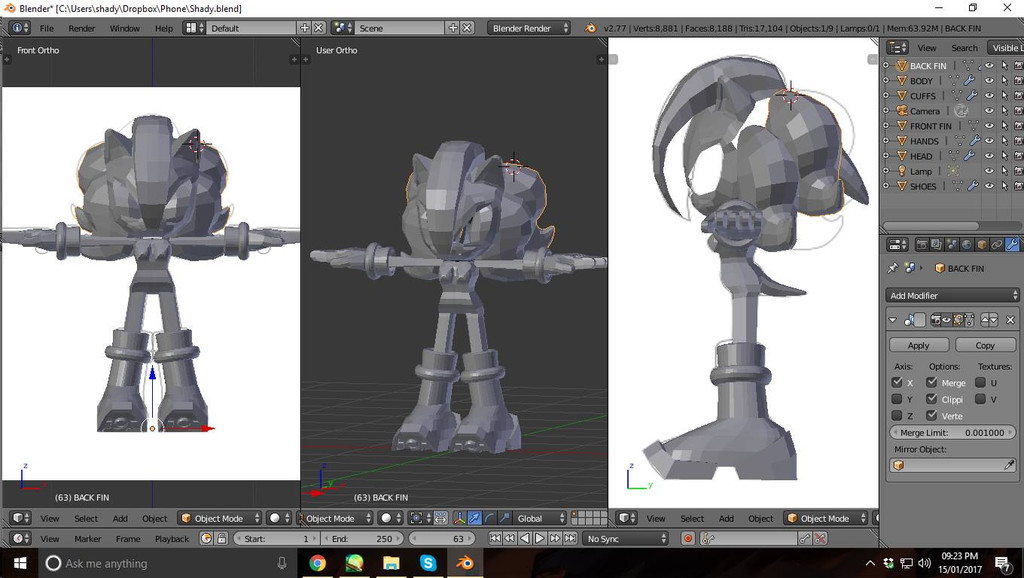Click the timeline record button
1024x578 pixels.
[x=688, y=539]
